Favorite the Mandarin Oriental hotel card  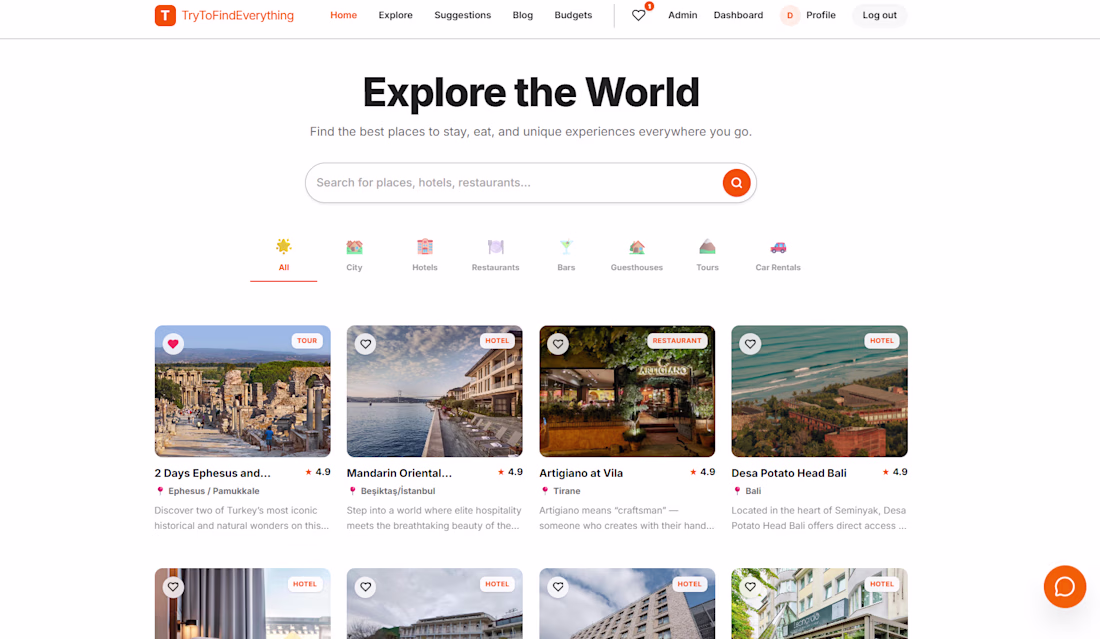point(365,344)
